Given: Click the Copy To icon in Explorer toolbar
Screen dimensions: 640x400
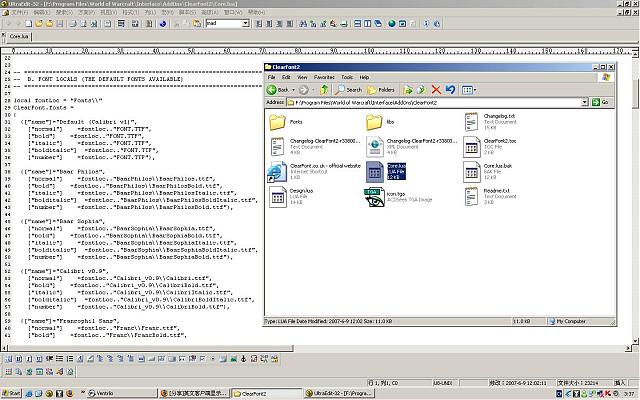Looking at the screenshot, I should pyautogui.click(x=421, y=89).
